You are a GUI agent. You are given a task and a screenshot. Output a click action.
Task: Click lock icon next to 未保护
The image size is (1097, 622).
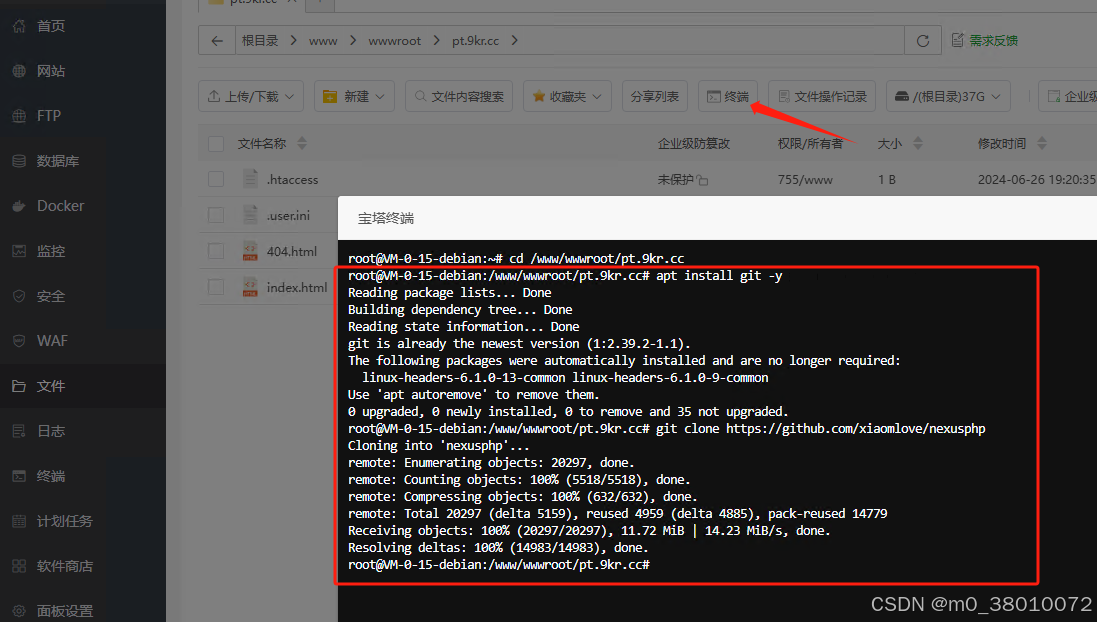[x=702, y=181]
